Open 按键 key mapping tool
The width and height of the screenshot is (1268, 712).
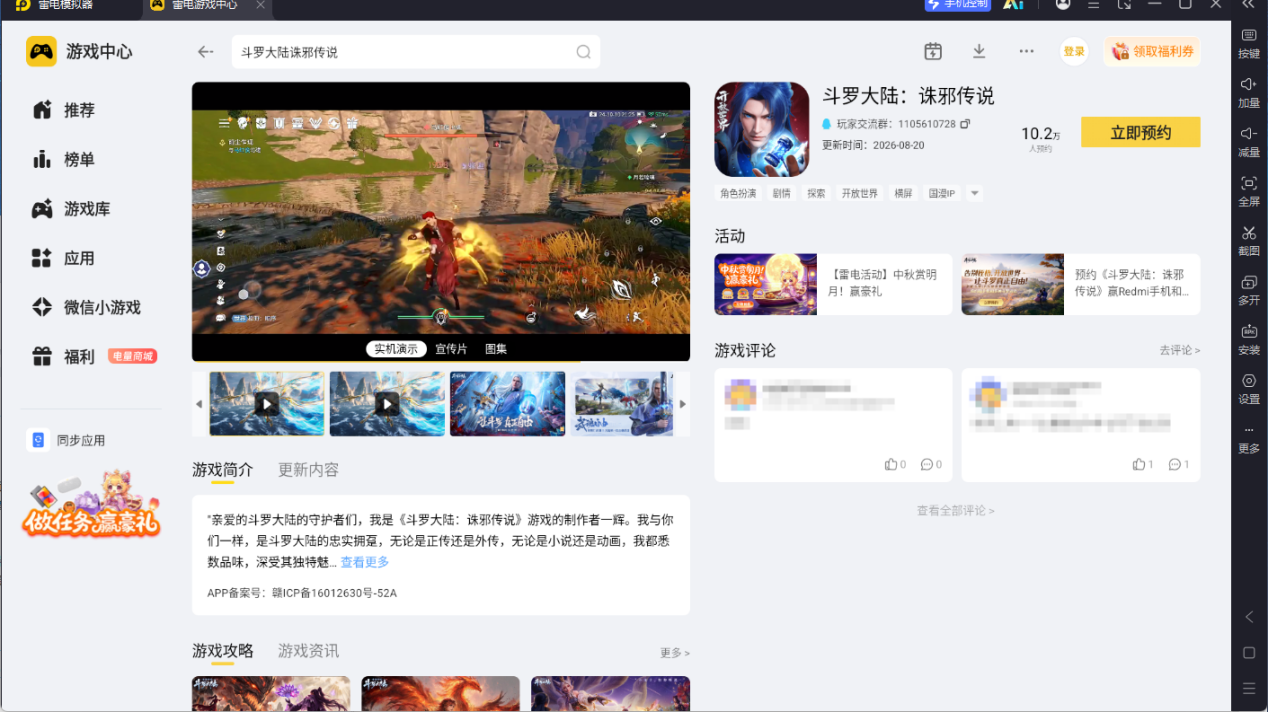coord(1249,43)
